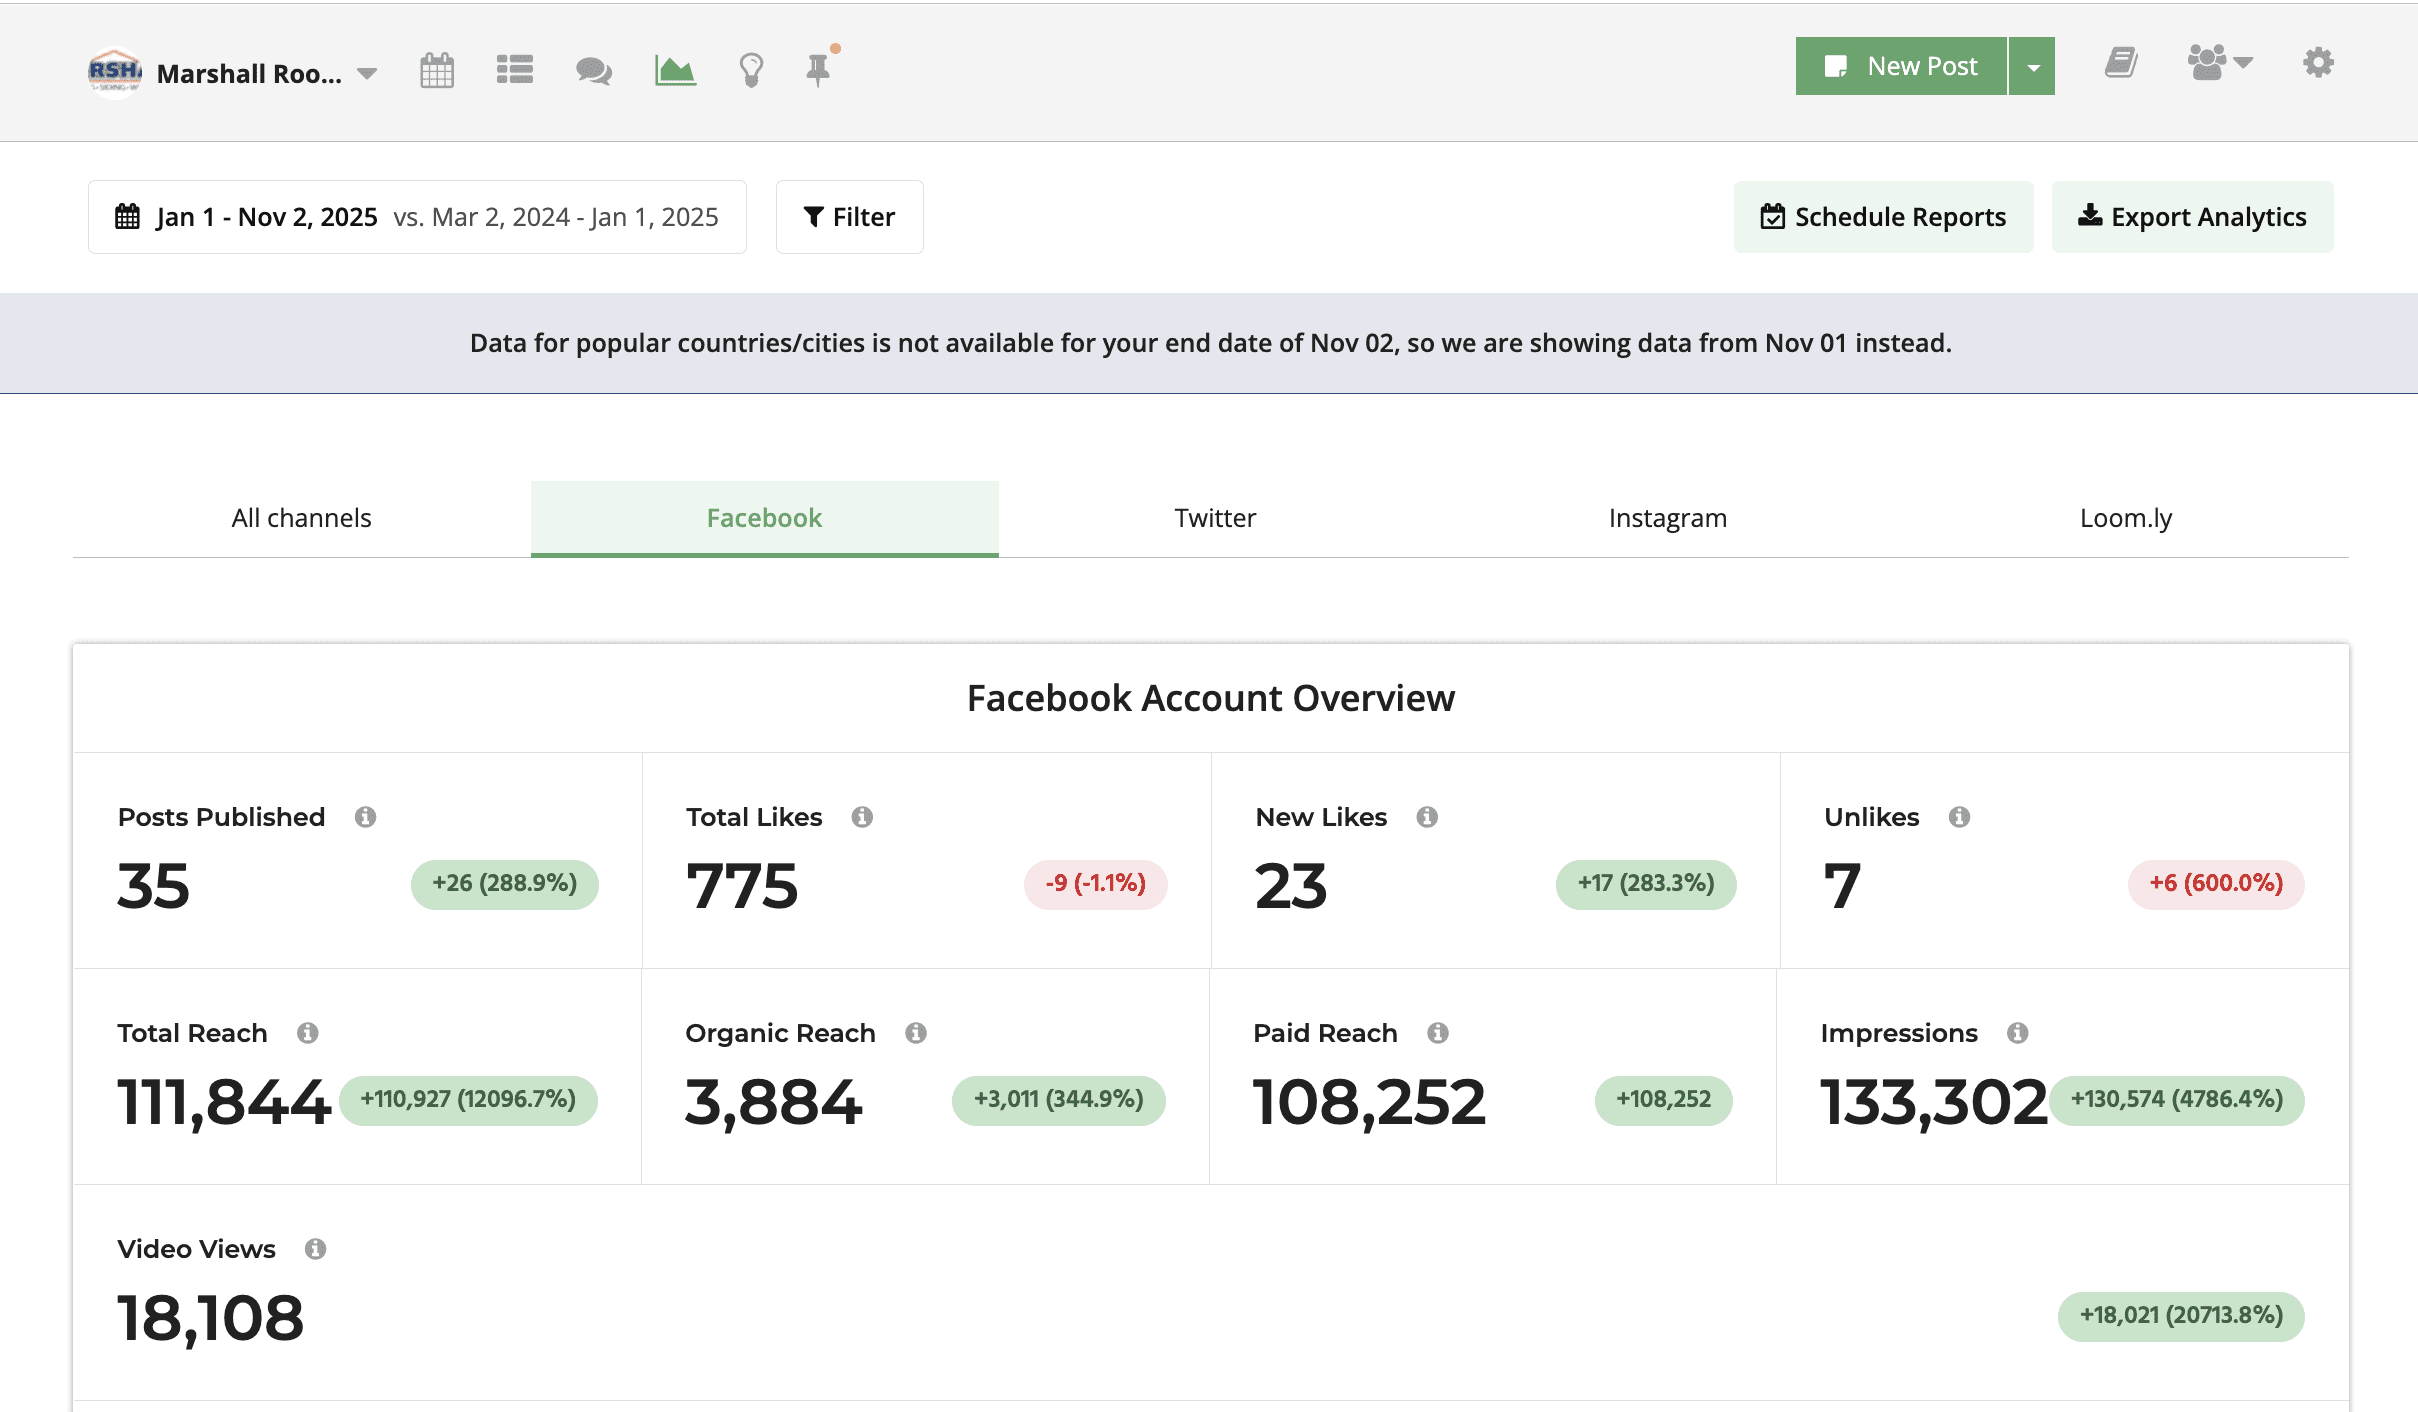Click the New Post button
This screenshot has width=2418, height=1412.
[1901, 67]
